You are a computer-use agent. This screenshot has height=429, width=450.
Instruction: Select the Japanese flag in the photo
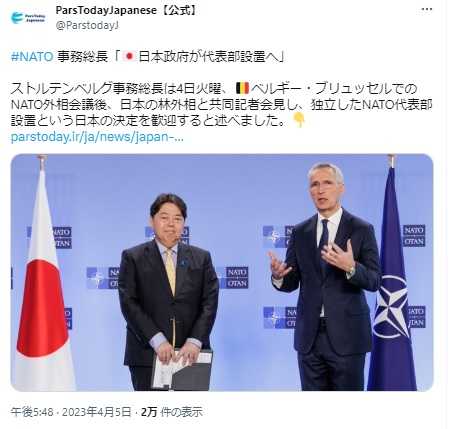click(x=43, y=277)
